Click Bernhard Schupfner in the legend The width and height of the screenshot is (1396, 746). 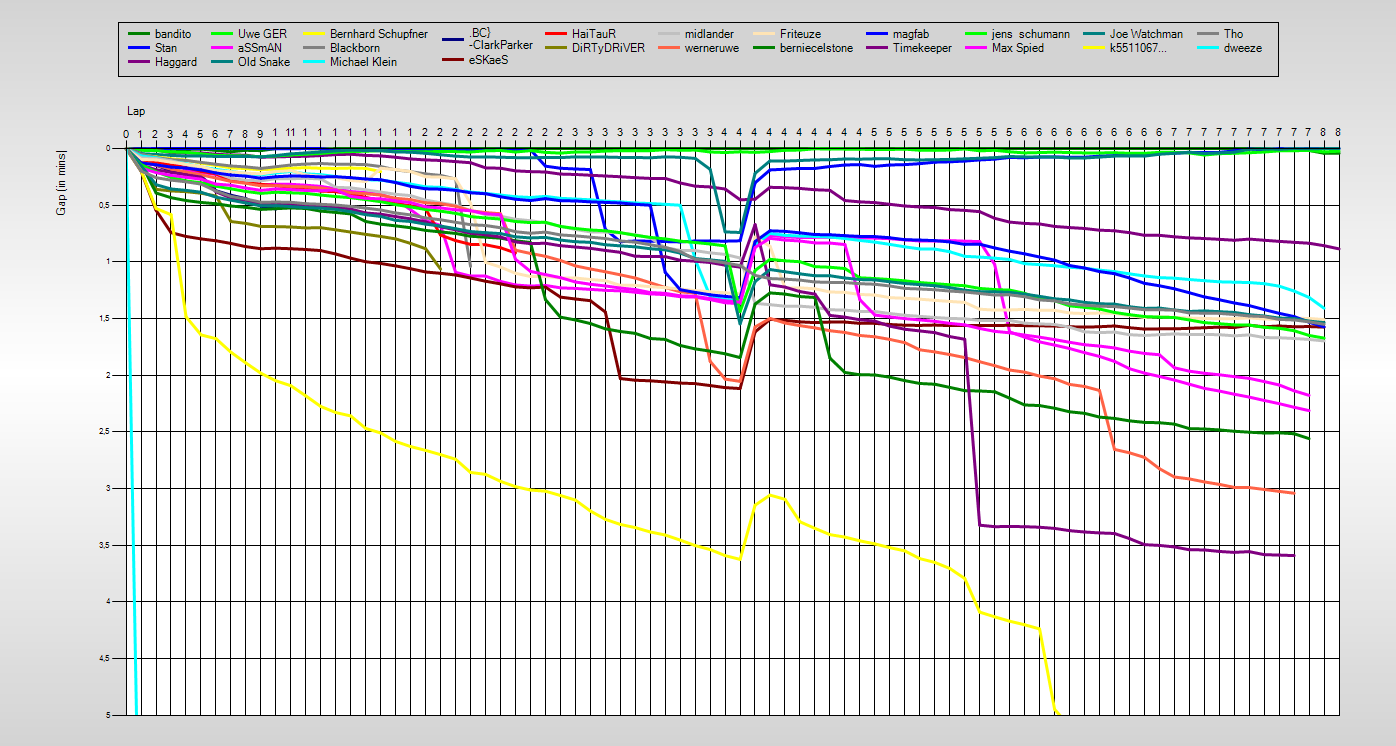[x=378, y=34]
